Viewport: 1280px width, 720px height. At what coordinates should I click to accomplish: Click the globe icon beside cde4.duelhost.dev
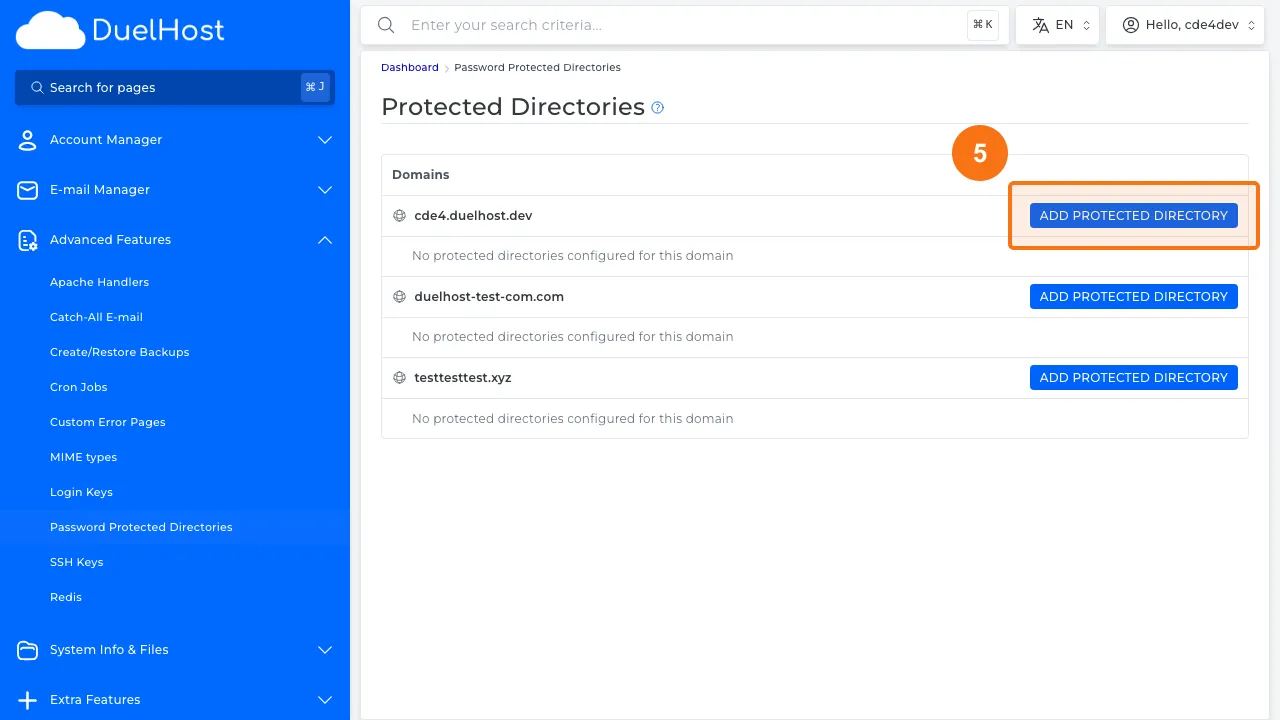click(399, 216)
